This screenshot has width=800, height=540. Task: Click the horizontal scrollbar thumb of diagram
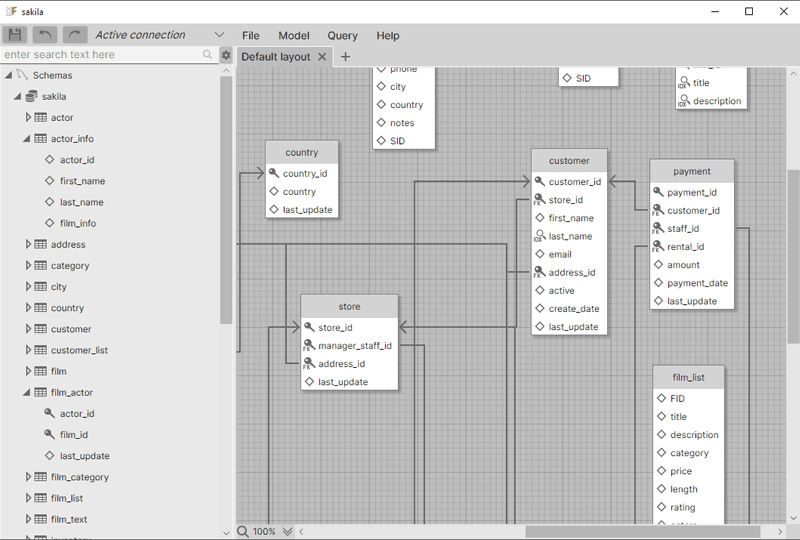[x=640, y=531]
